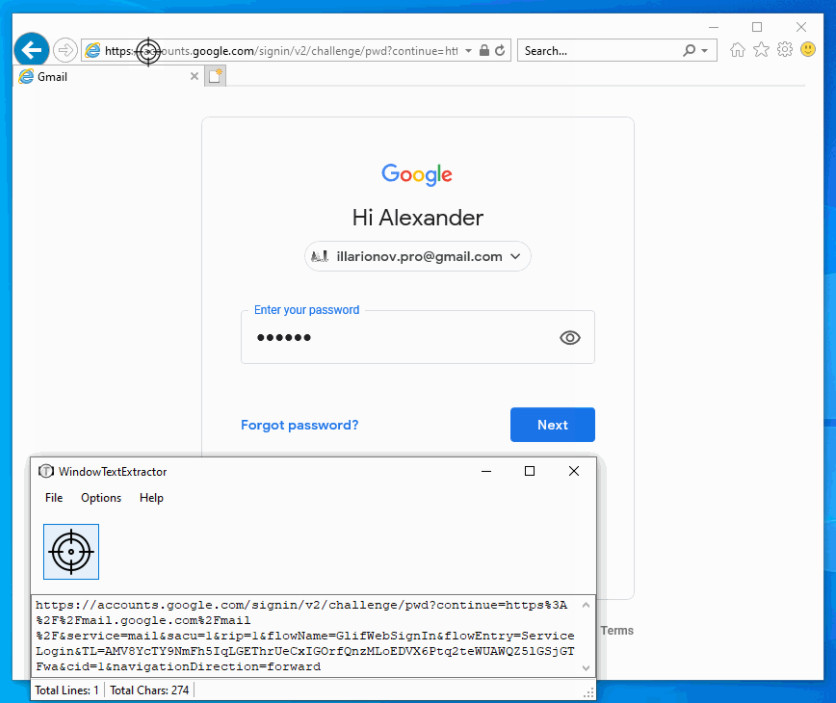Open Favorites star icon

click(761, 50)
